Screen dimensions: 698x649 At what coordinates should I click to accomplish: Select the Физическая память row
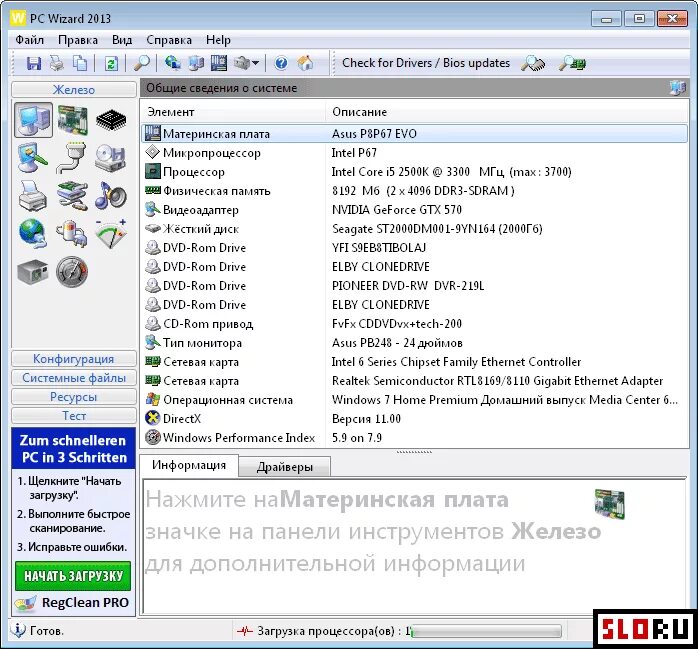[414, 191]
